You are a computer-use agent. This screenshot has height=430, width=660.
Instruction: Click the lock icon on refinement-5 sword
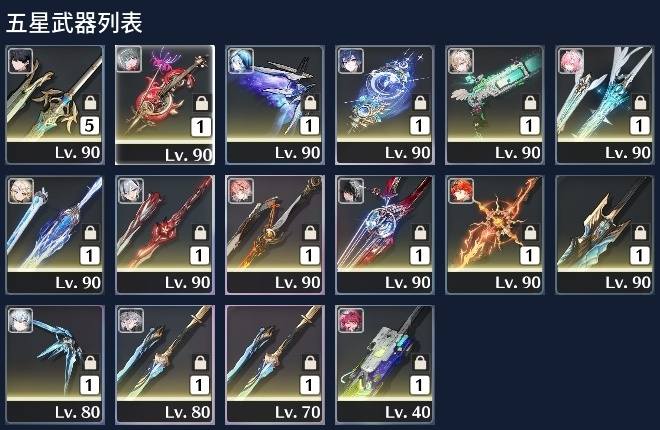click(x=90, y=102)
